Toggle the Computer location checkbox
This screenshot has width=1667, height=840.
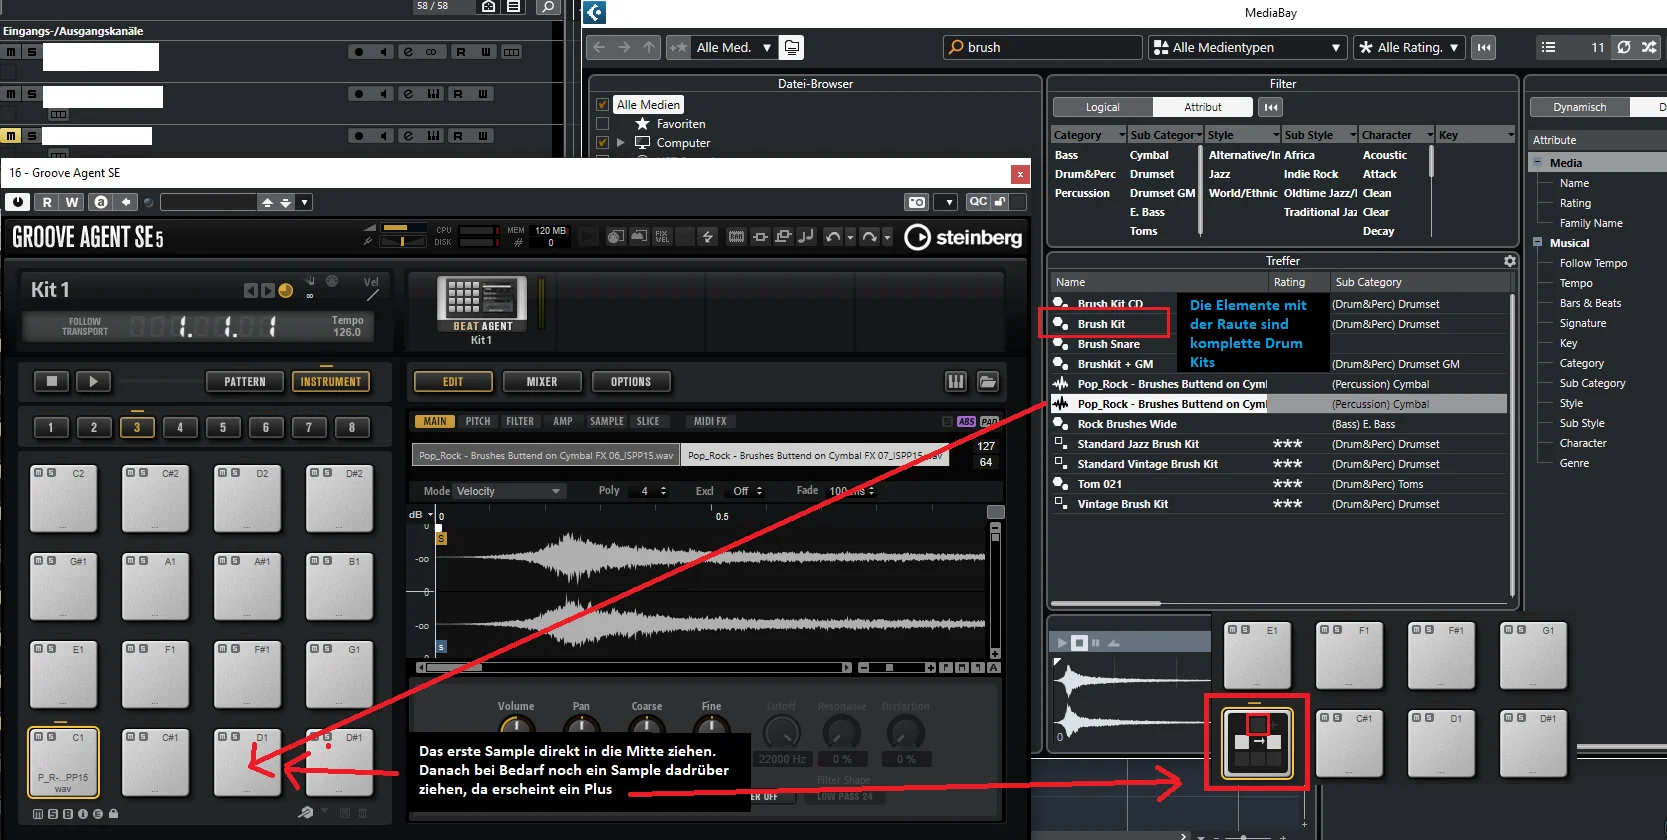[602, 143]
